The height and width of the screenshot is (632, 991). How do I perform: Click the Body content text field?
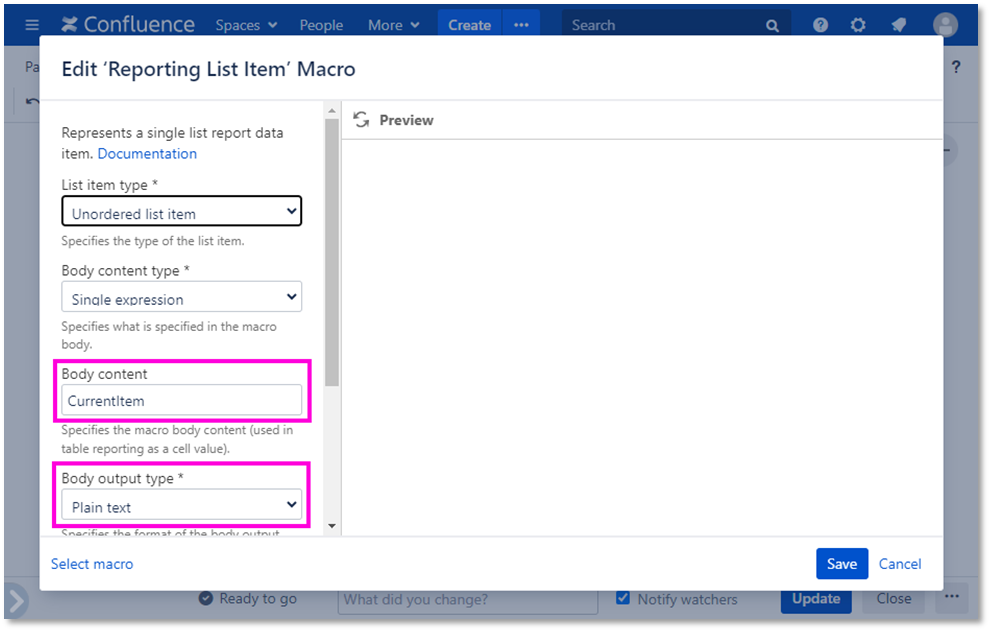(181, 401)
